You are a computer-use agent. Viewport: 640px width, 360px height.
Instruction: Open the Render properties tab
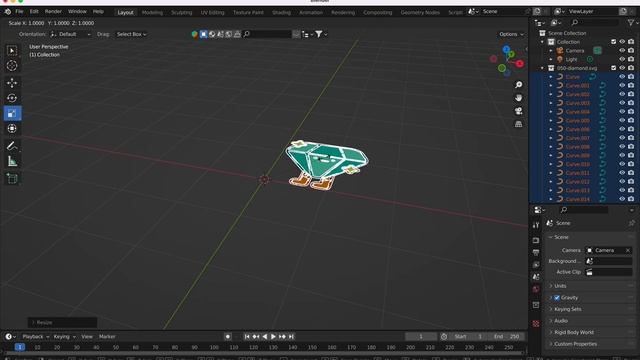[536, 240]
